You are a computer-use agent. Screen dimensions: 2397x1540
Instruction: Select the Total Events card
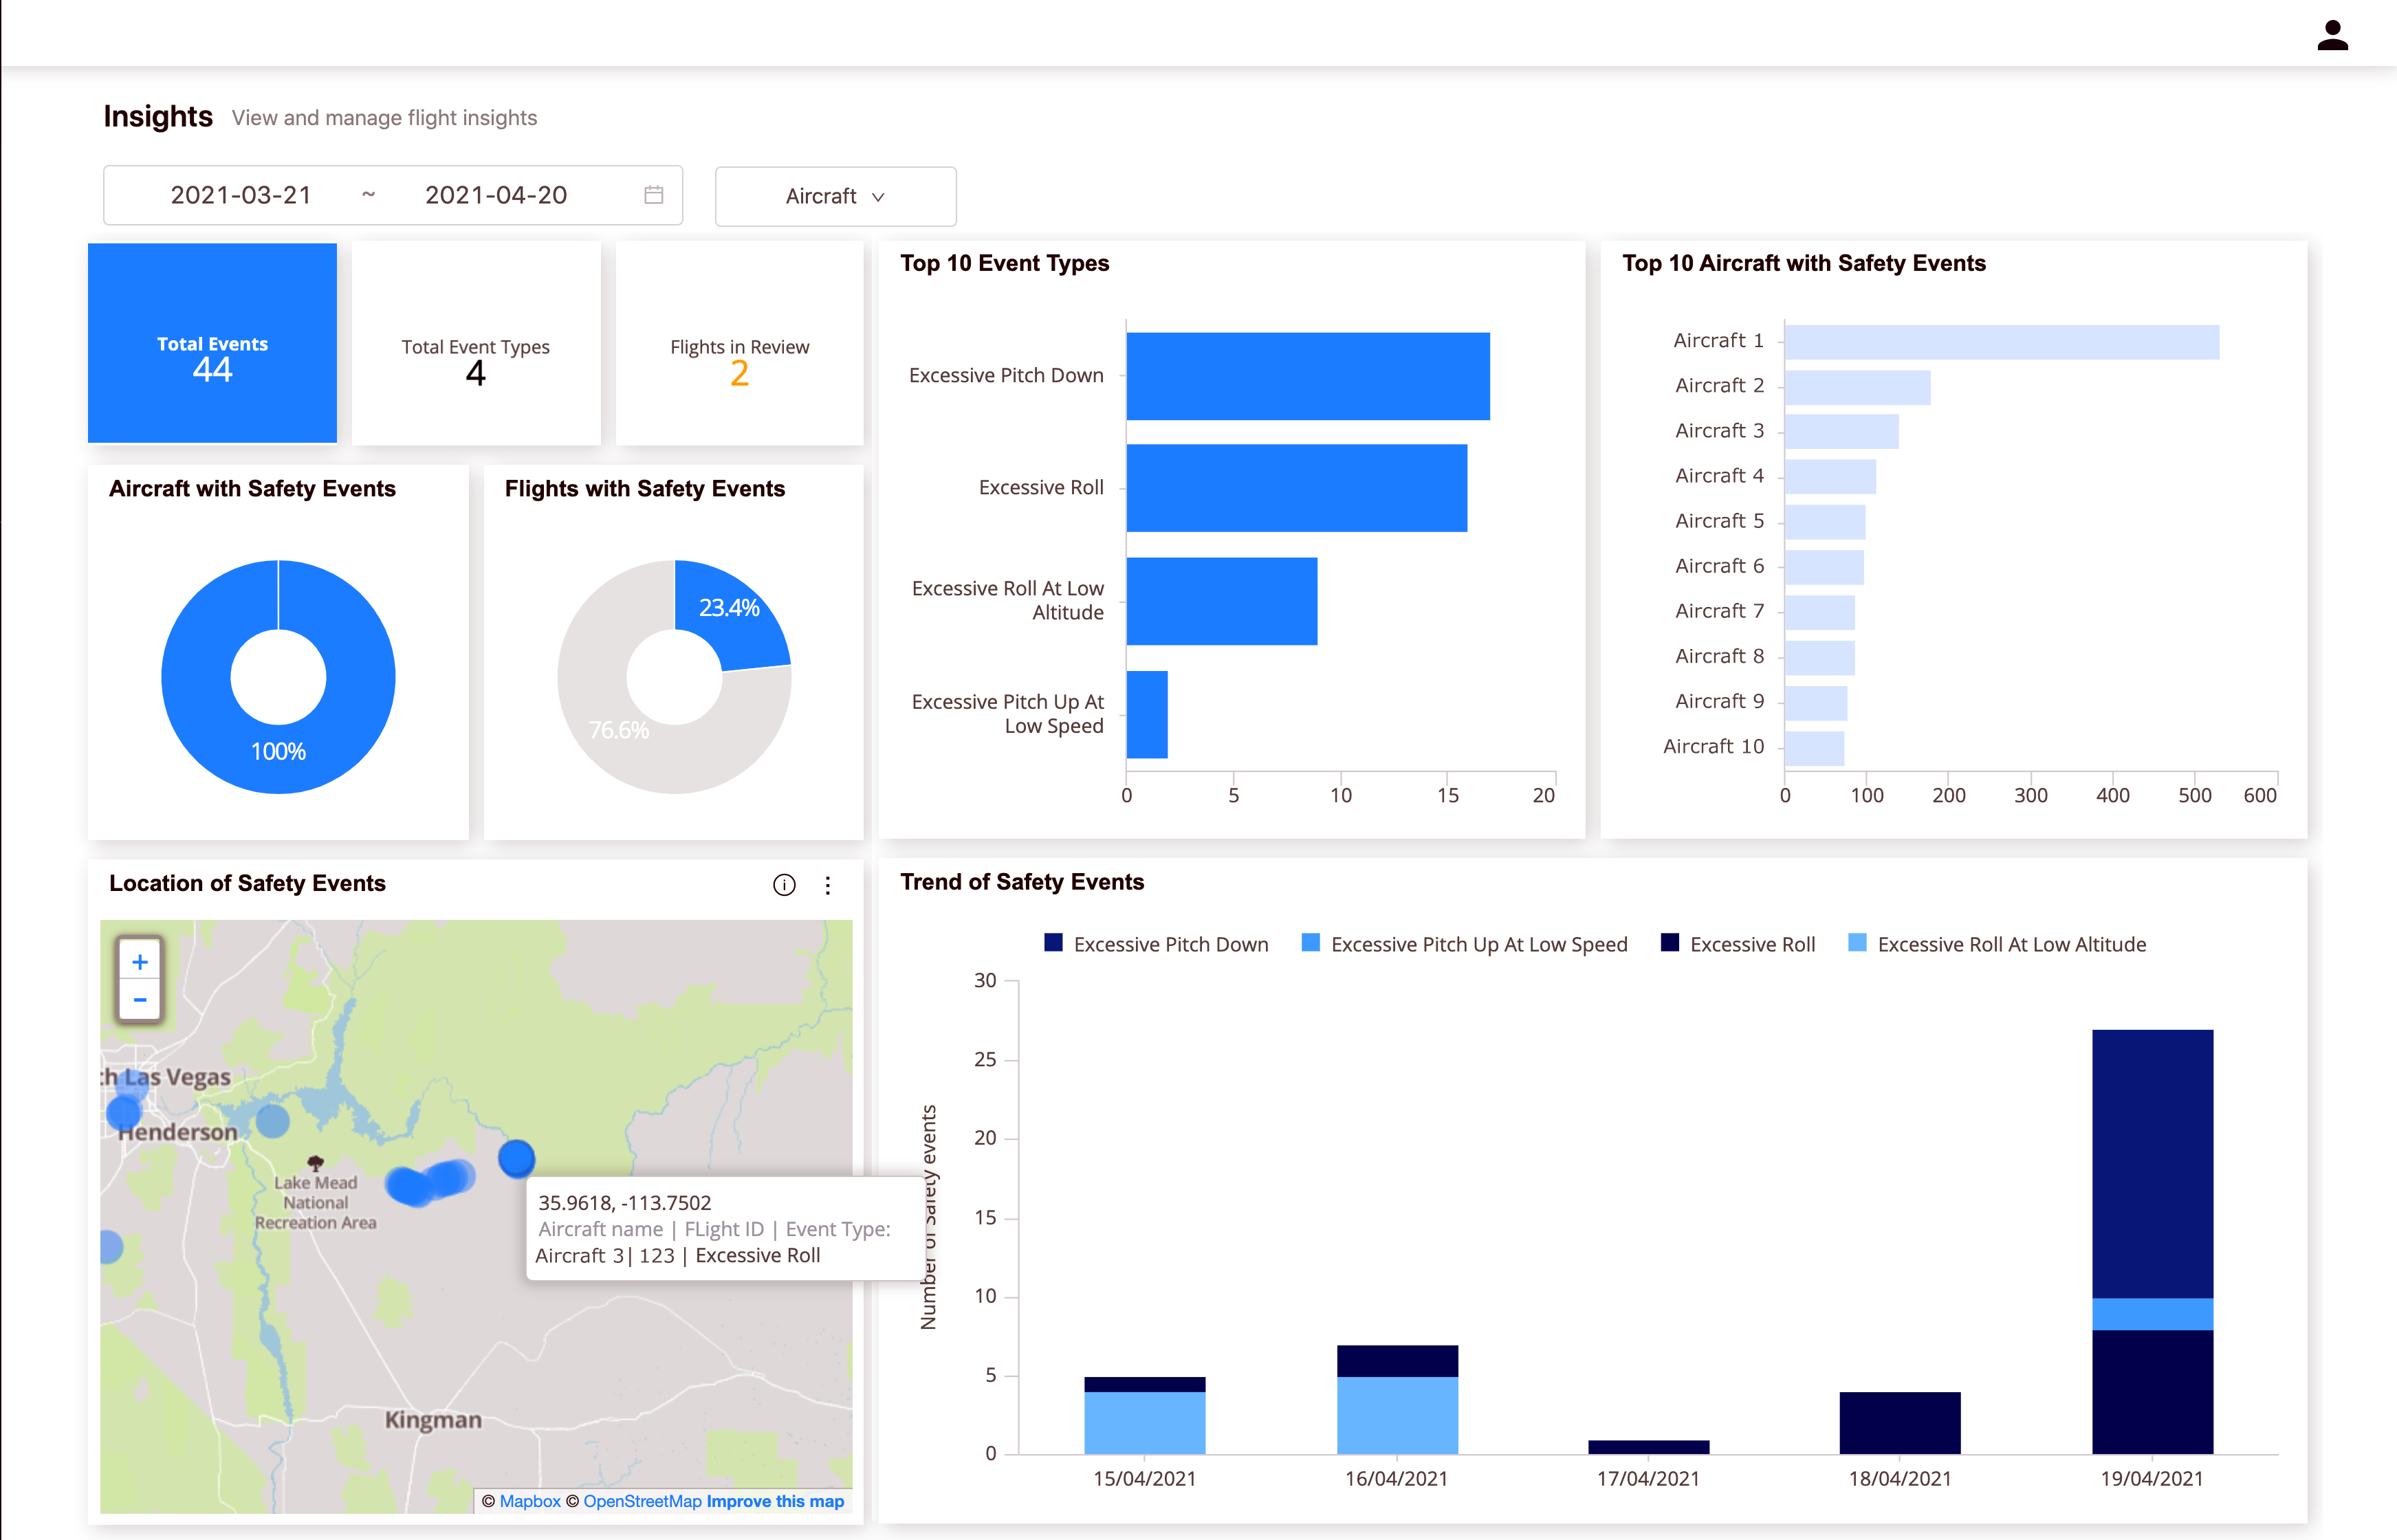212,343
